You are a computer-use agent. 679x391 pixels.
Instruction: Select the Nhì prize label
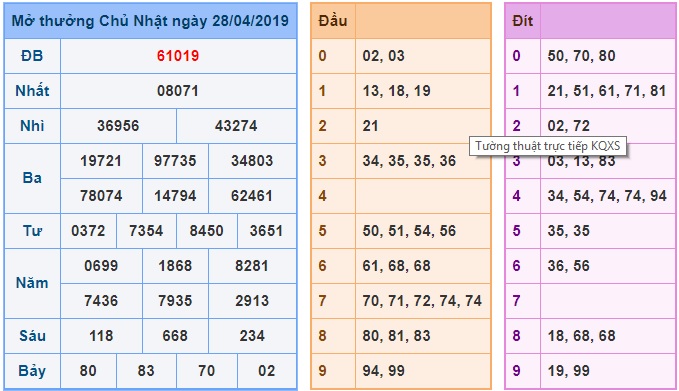[32, 126]
